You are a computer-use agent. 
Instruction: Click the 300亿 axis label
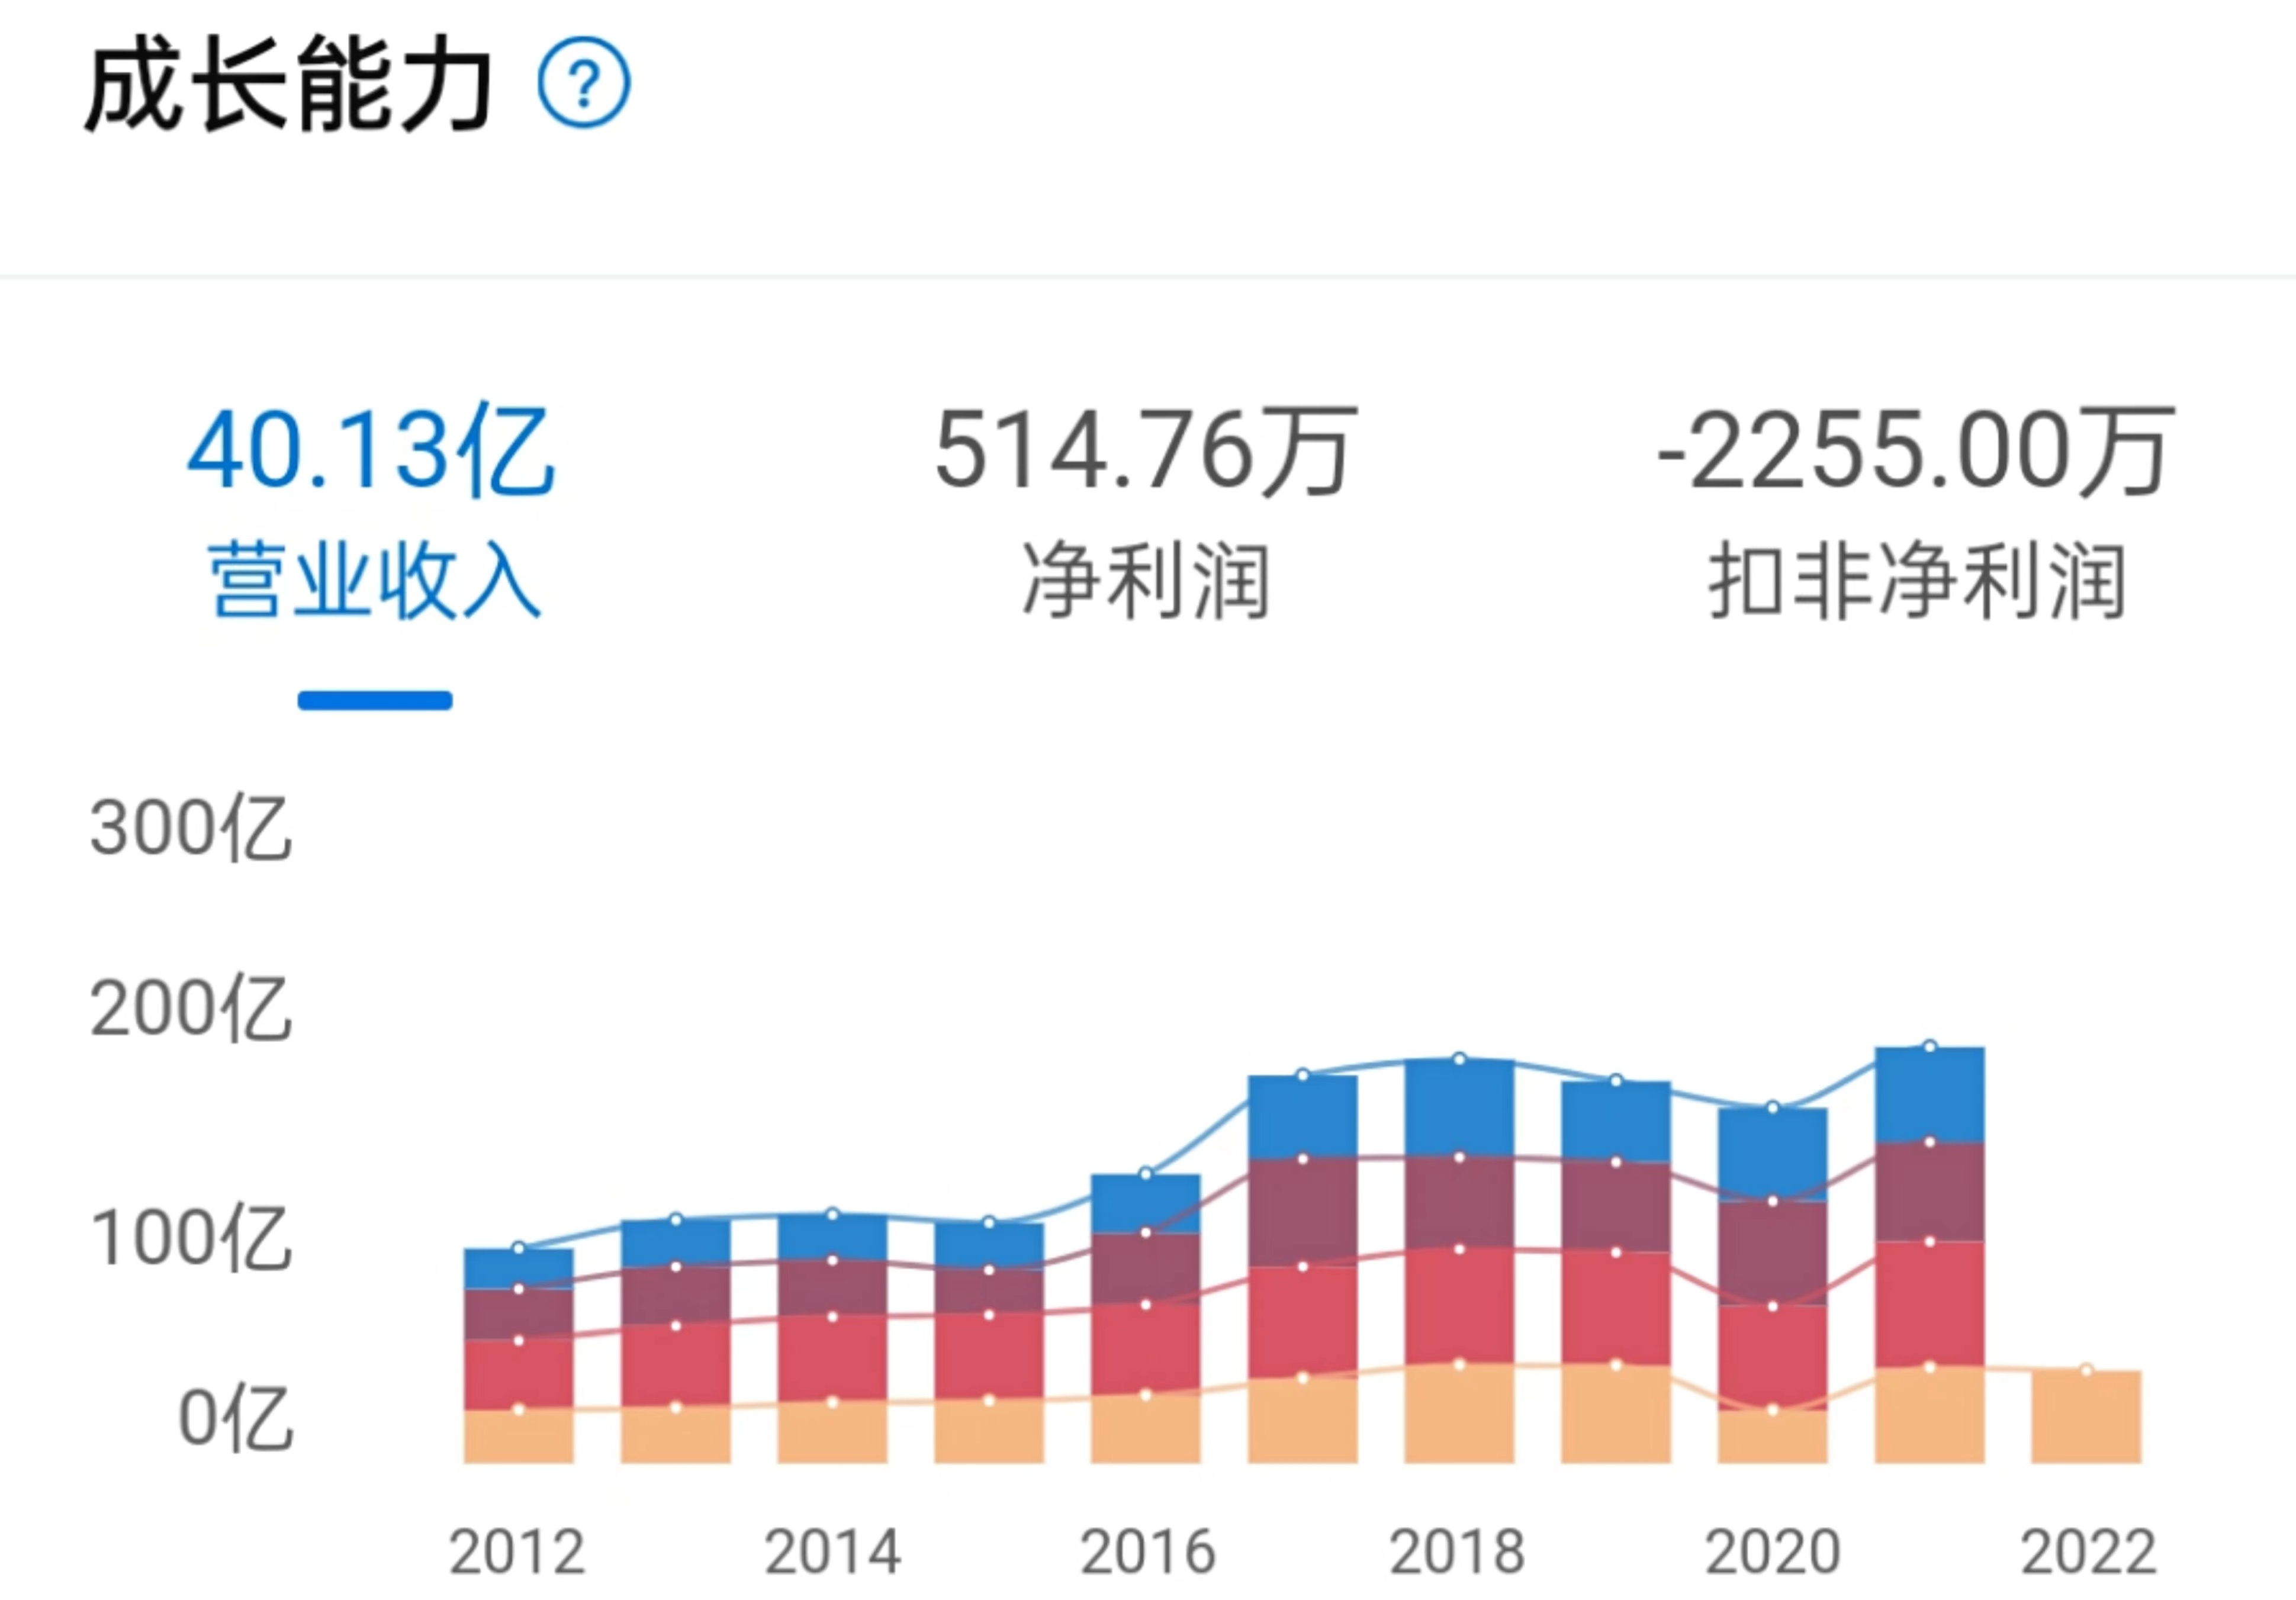(x=191, y=828)
